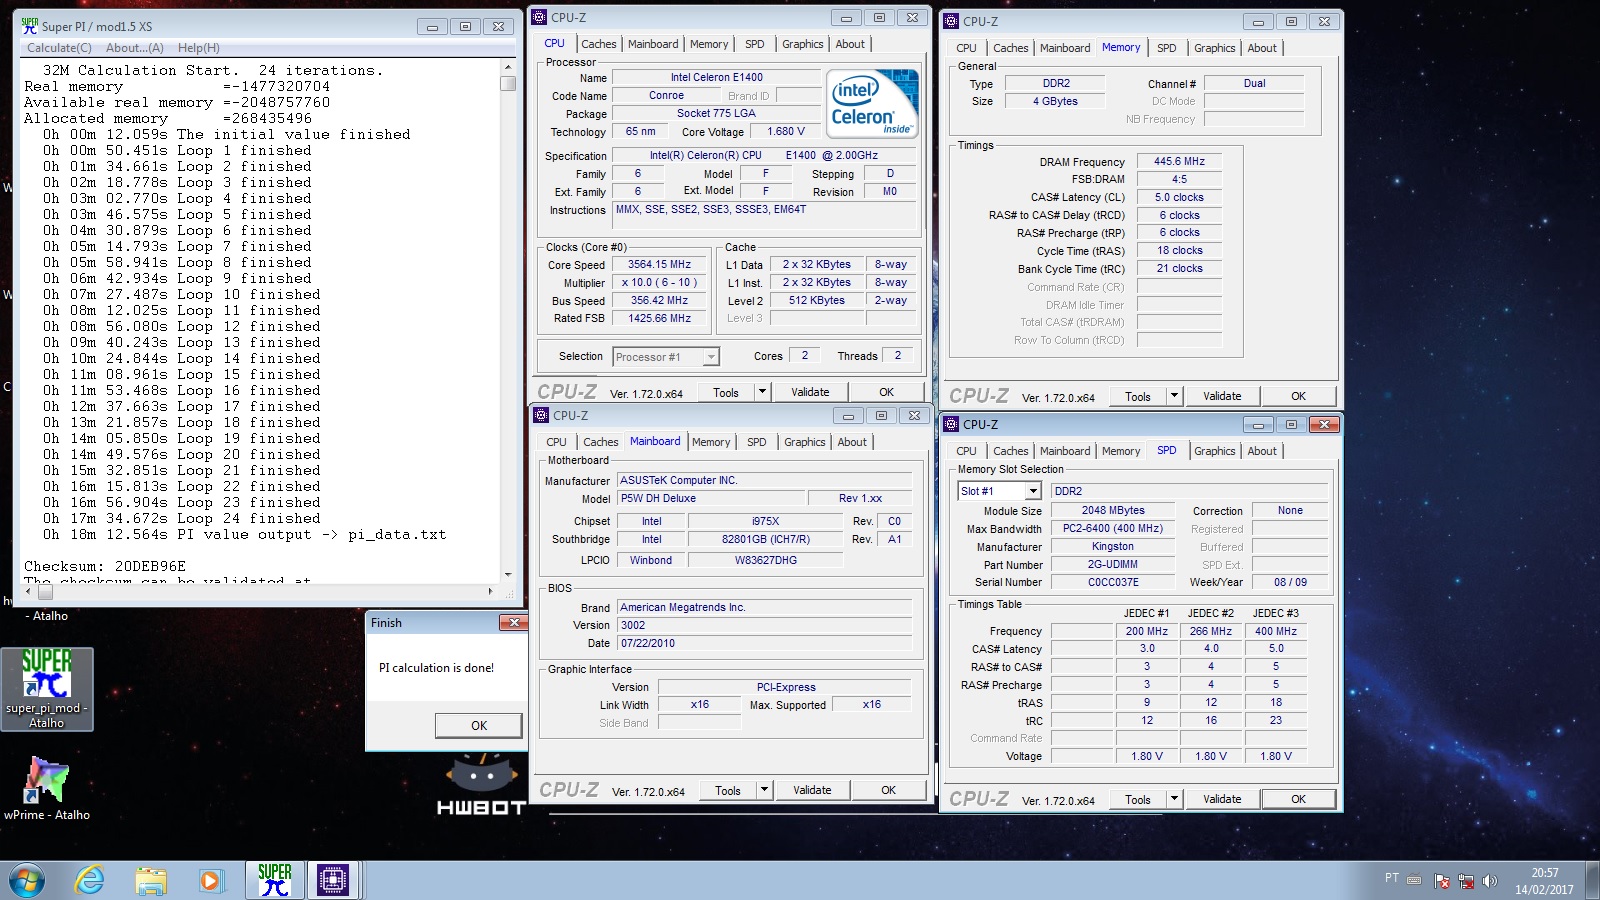Open the Action Center flag icon

1442,881
